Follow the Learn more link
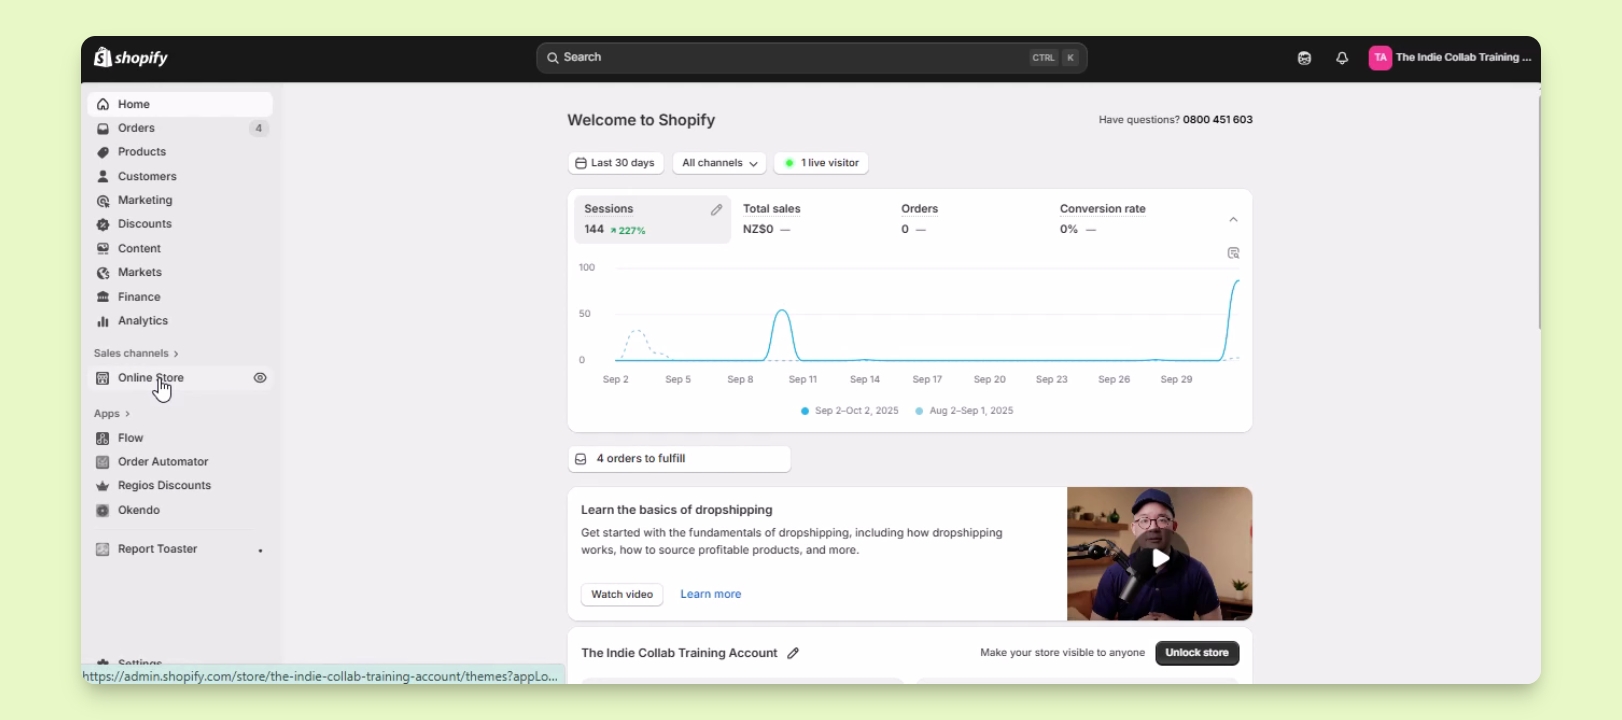This screenshot has height=720, width=1622. point(711,594)
